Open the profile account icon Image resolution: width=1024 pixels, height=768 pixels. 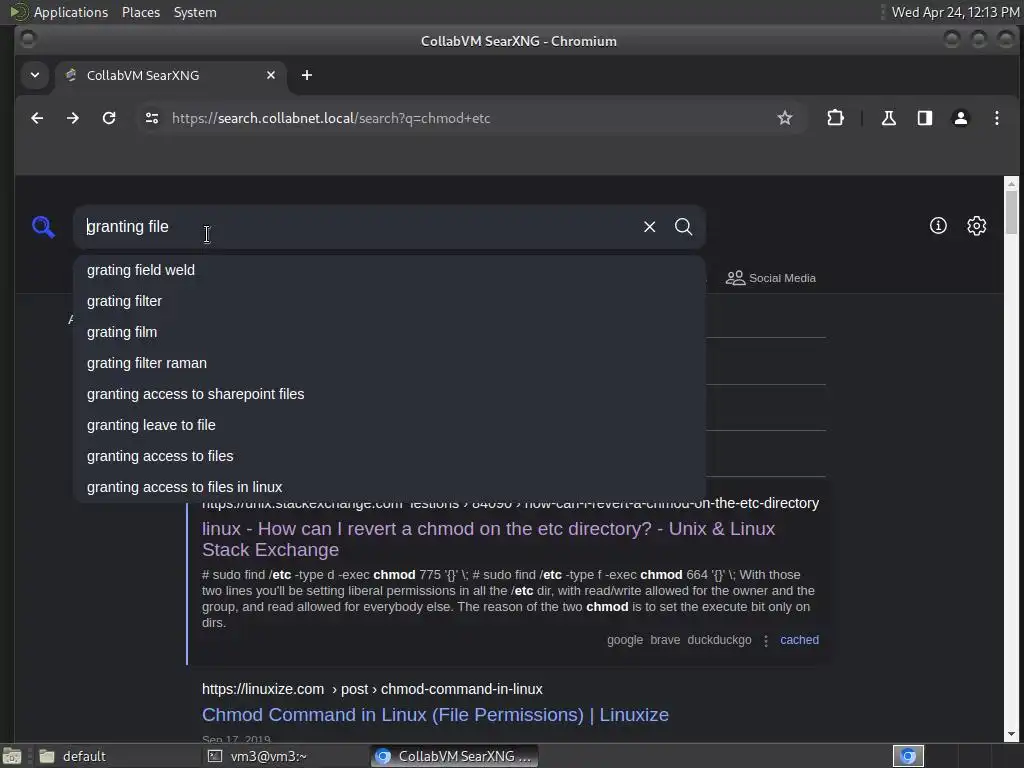click(960, 118)
